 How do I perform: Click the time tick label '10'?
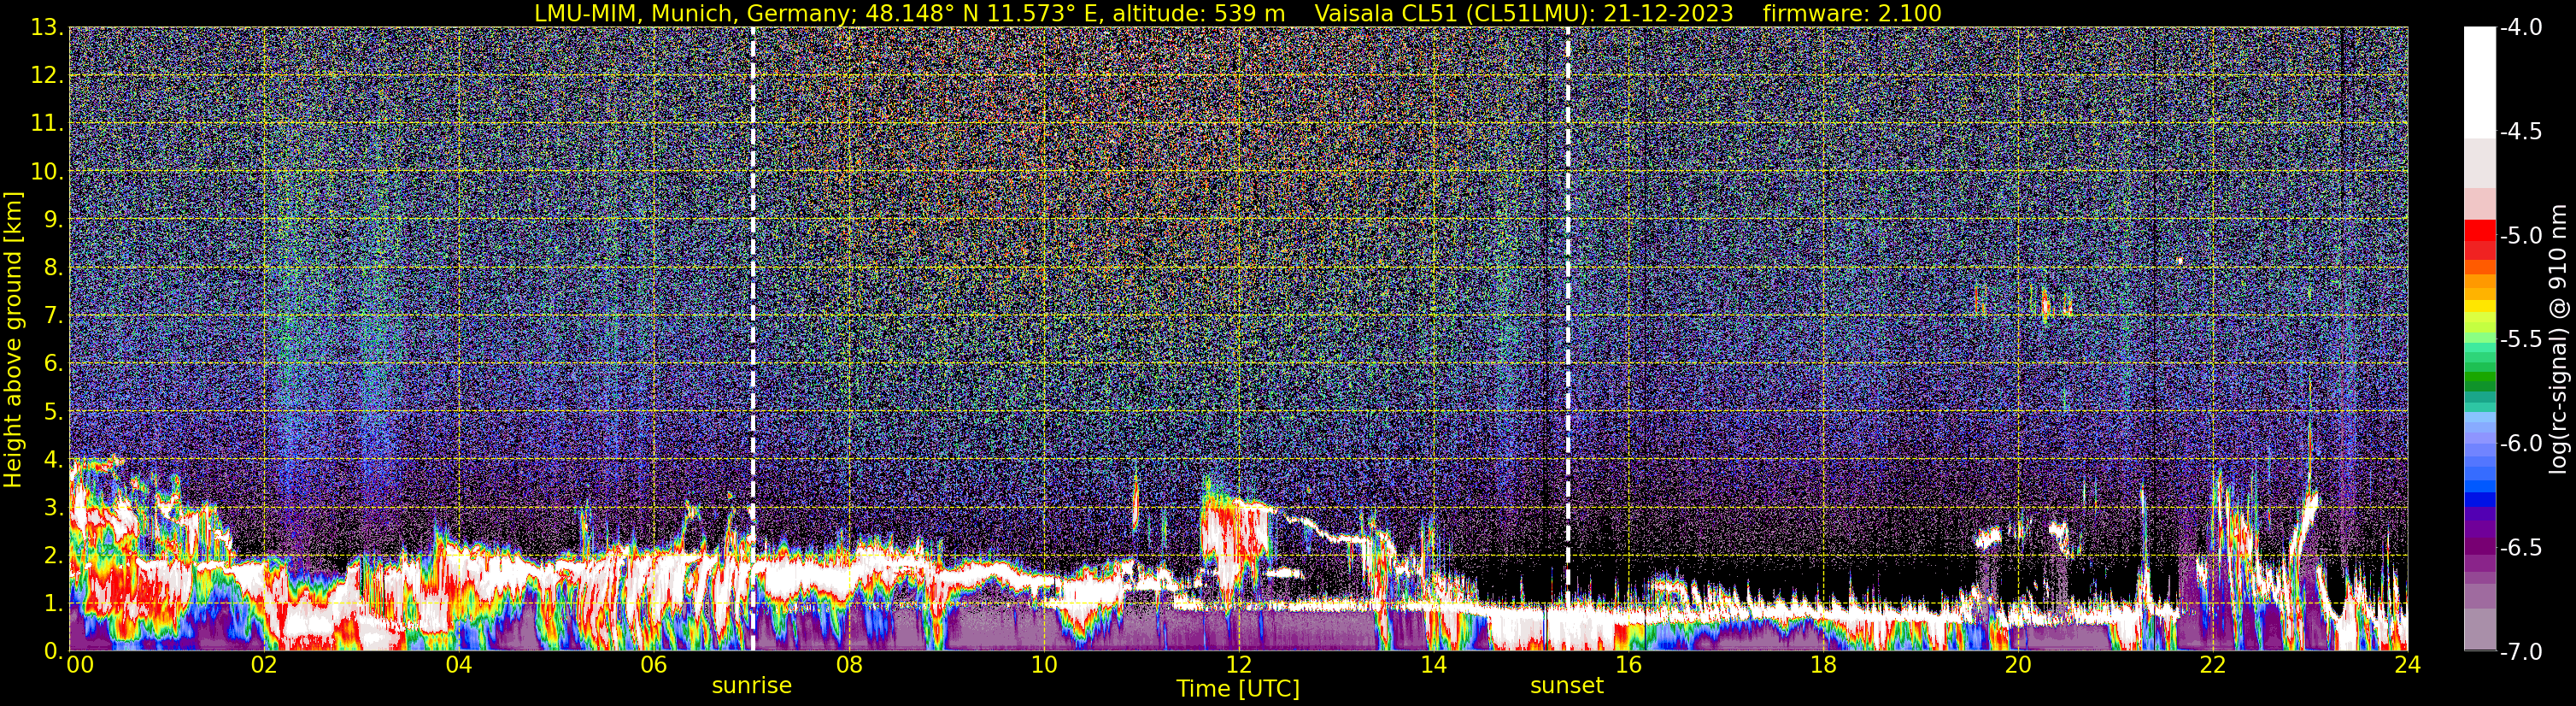point(1044,665)
